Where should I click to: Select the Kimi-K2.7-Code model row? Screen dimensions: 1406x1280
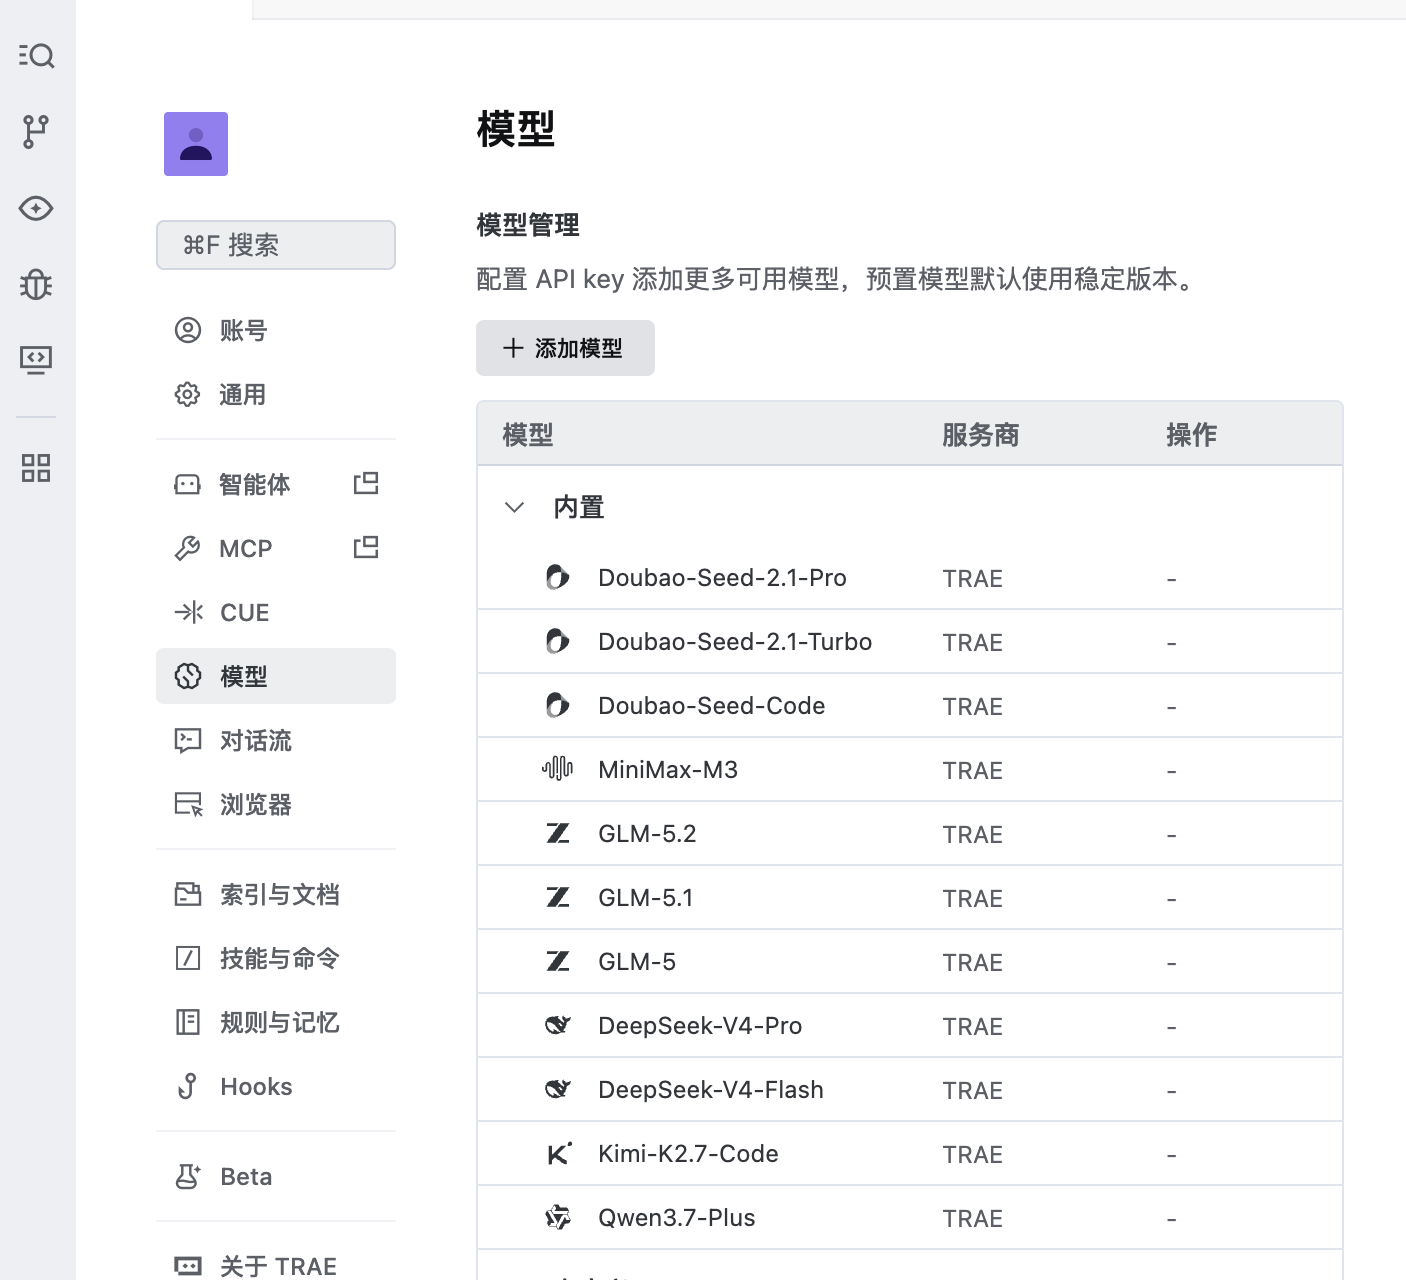[910, 1153]
